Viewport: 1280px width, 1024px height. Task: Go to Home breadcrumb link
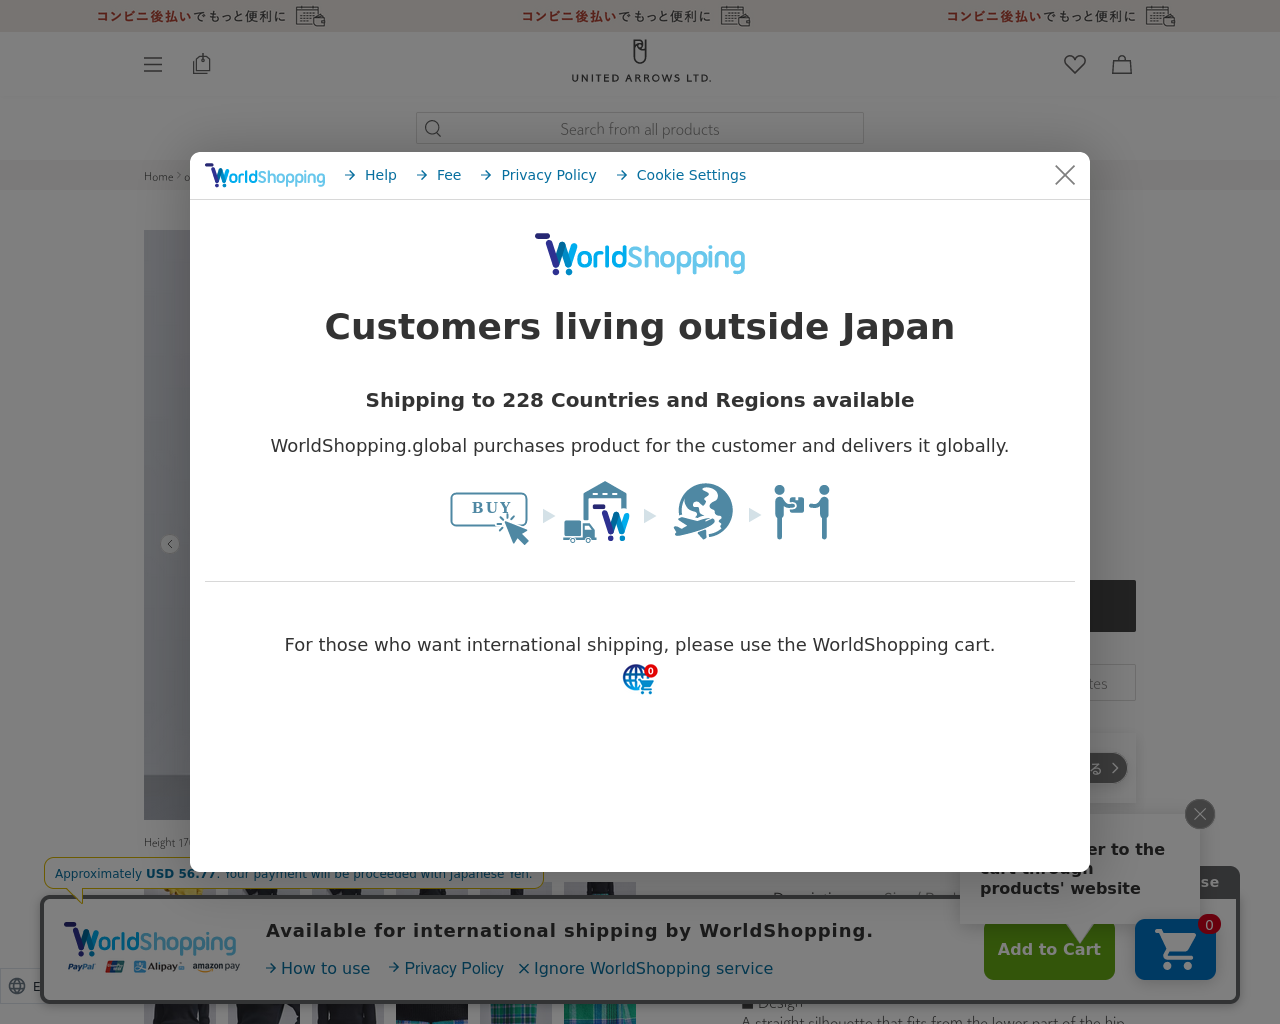(x=158, y=177)
